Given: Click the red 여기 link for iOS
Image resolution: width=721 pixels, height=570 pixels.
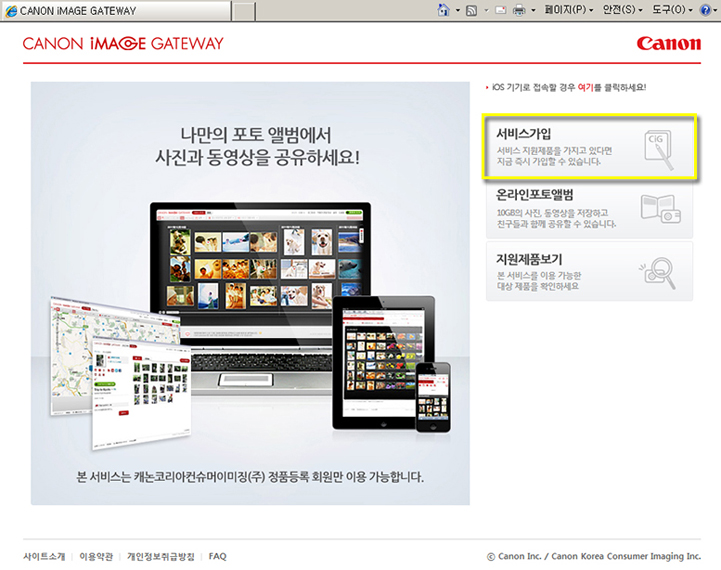Looking at the screenshot, I should coord(585,87).
